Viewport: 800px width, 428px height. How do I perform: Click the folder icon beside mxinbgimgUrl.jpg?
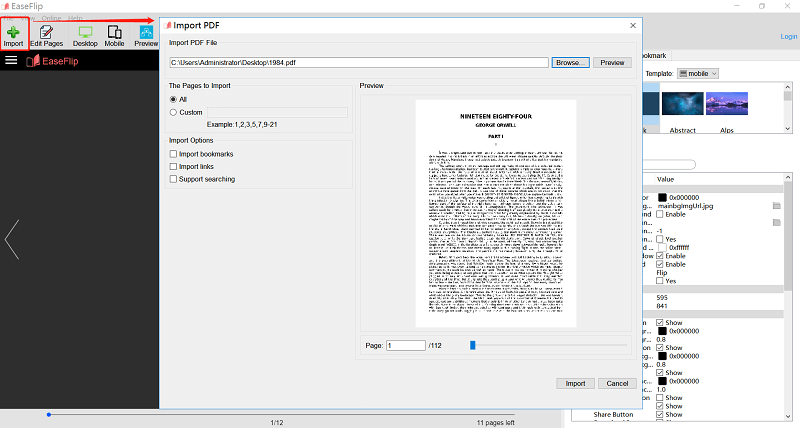pyautogui.click(x=777, y=206)
